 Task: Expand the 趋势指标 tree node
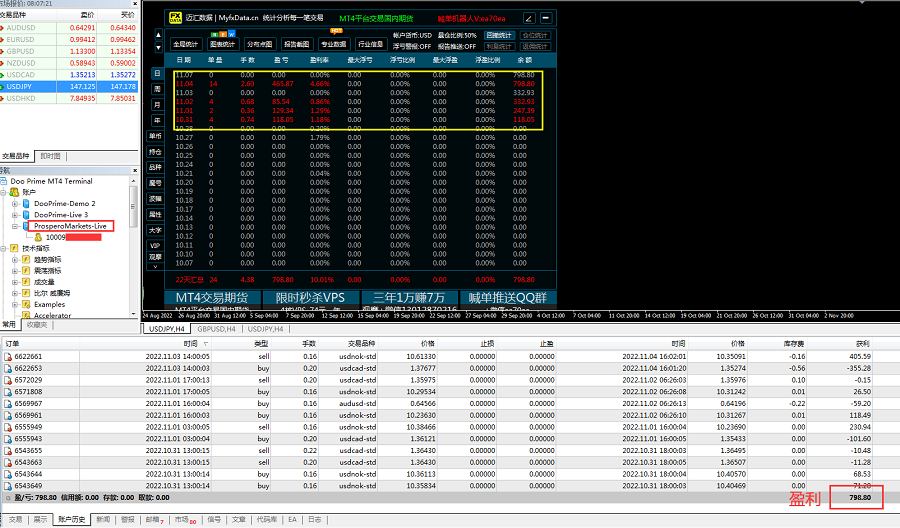pos(15,260)
